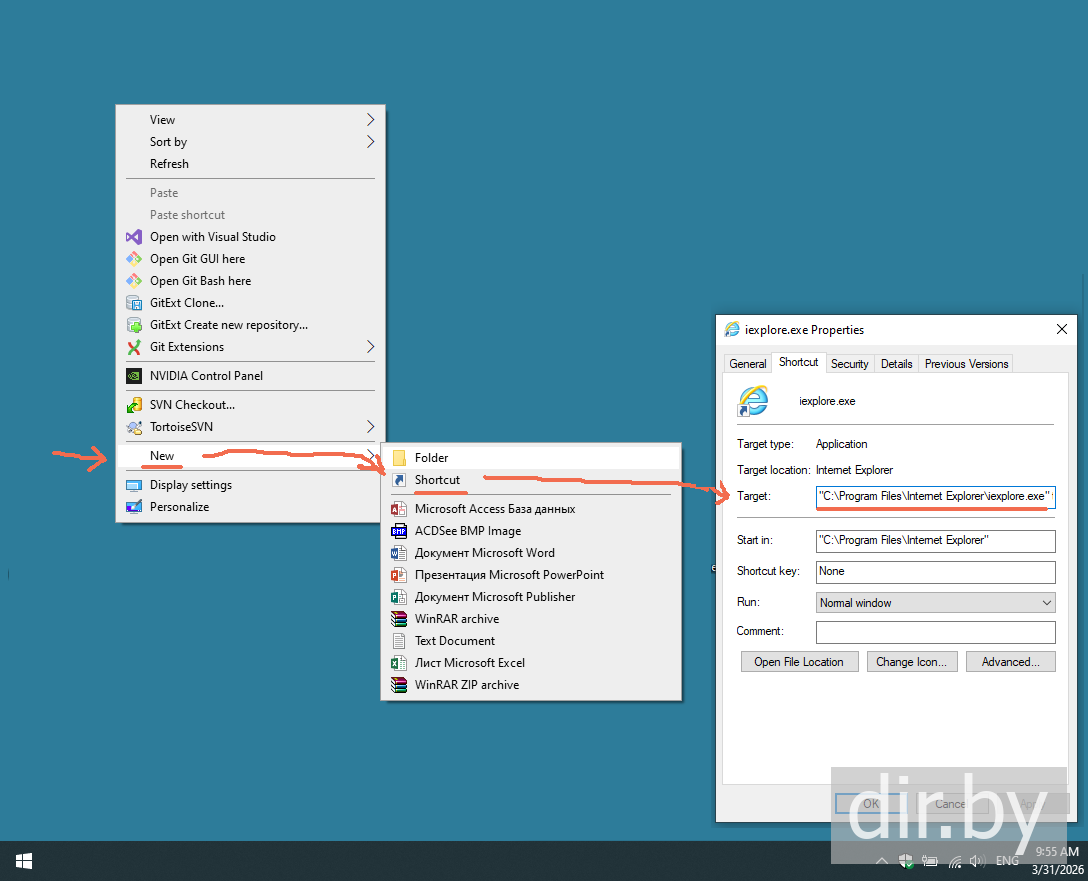Click the 'Sort by' label in the context menu
1088x881 pixels.
coord(169,142)
